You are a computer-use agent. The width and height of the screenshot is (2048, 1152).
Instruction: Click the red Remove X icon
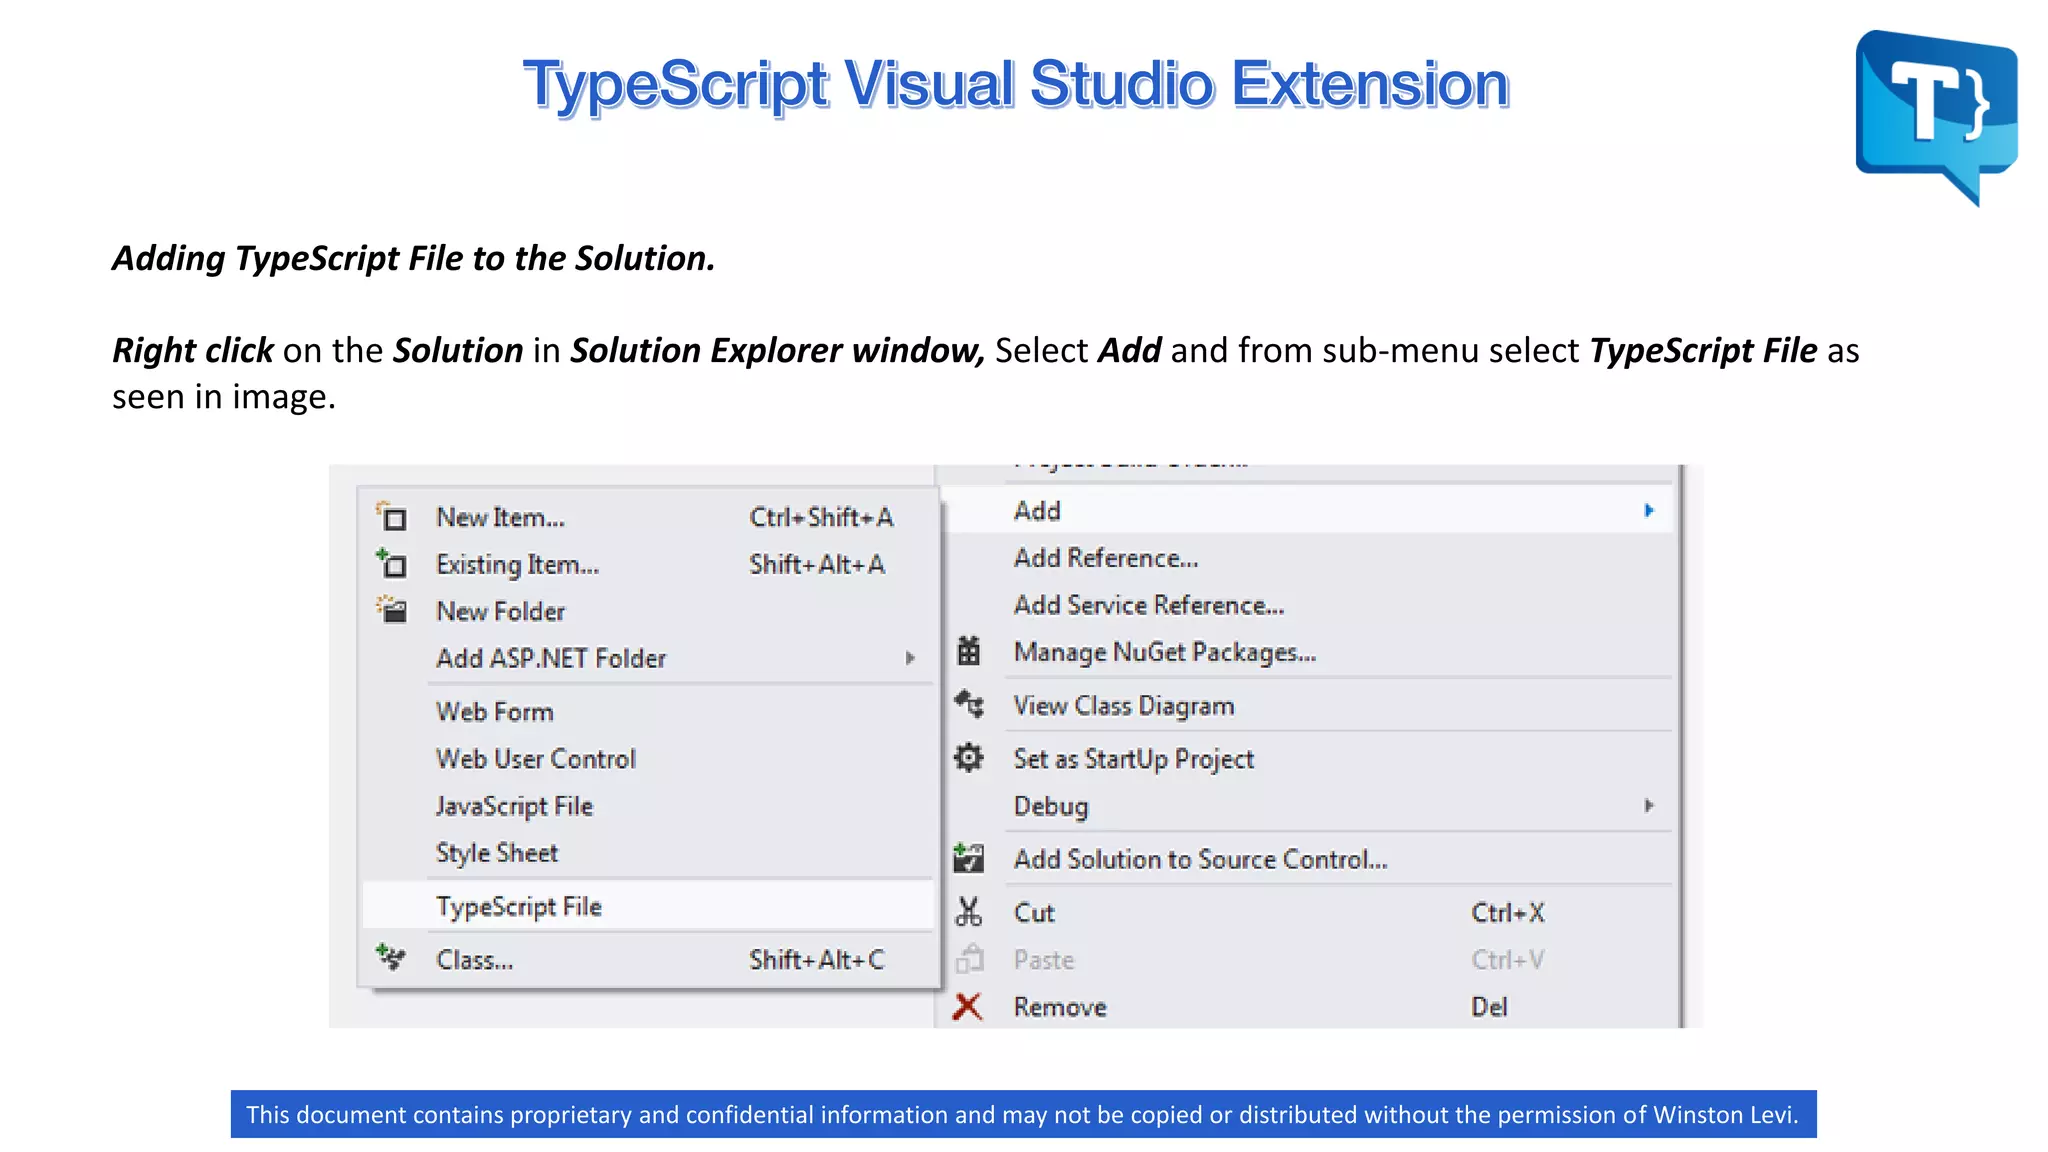(967, 1006)
